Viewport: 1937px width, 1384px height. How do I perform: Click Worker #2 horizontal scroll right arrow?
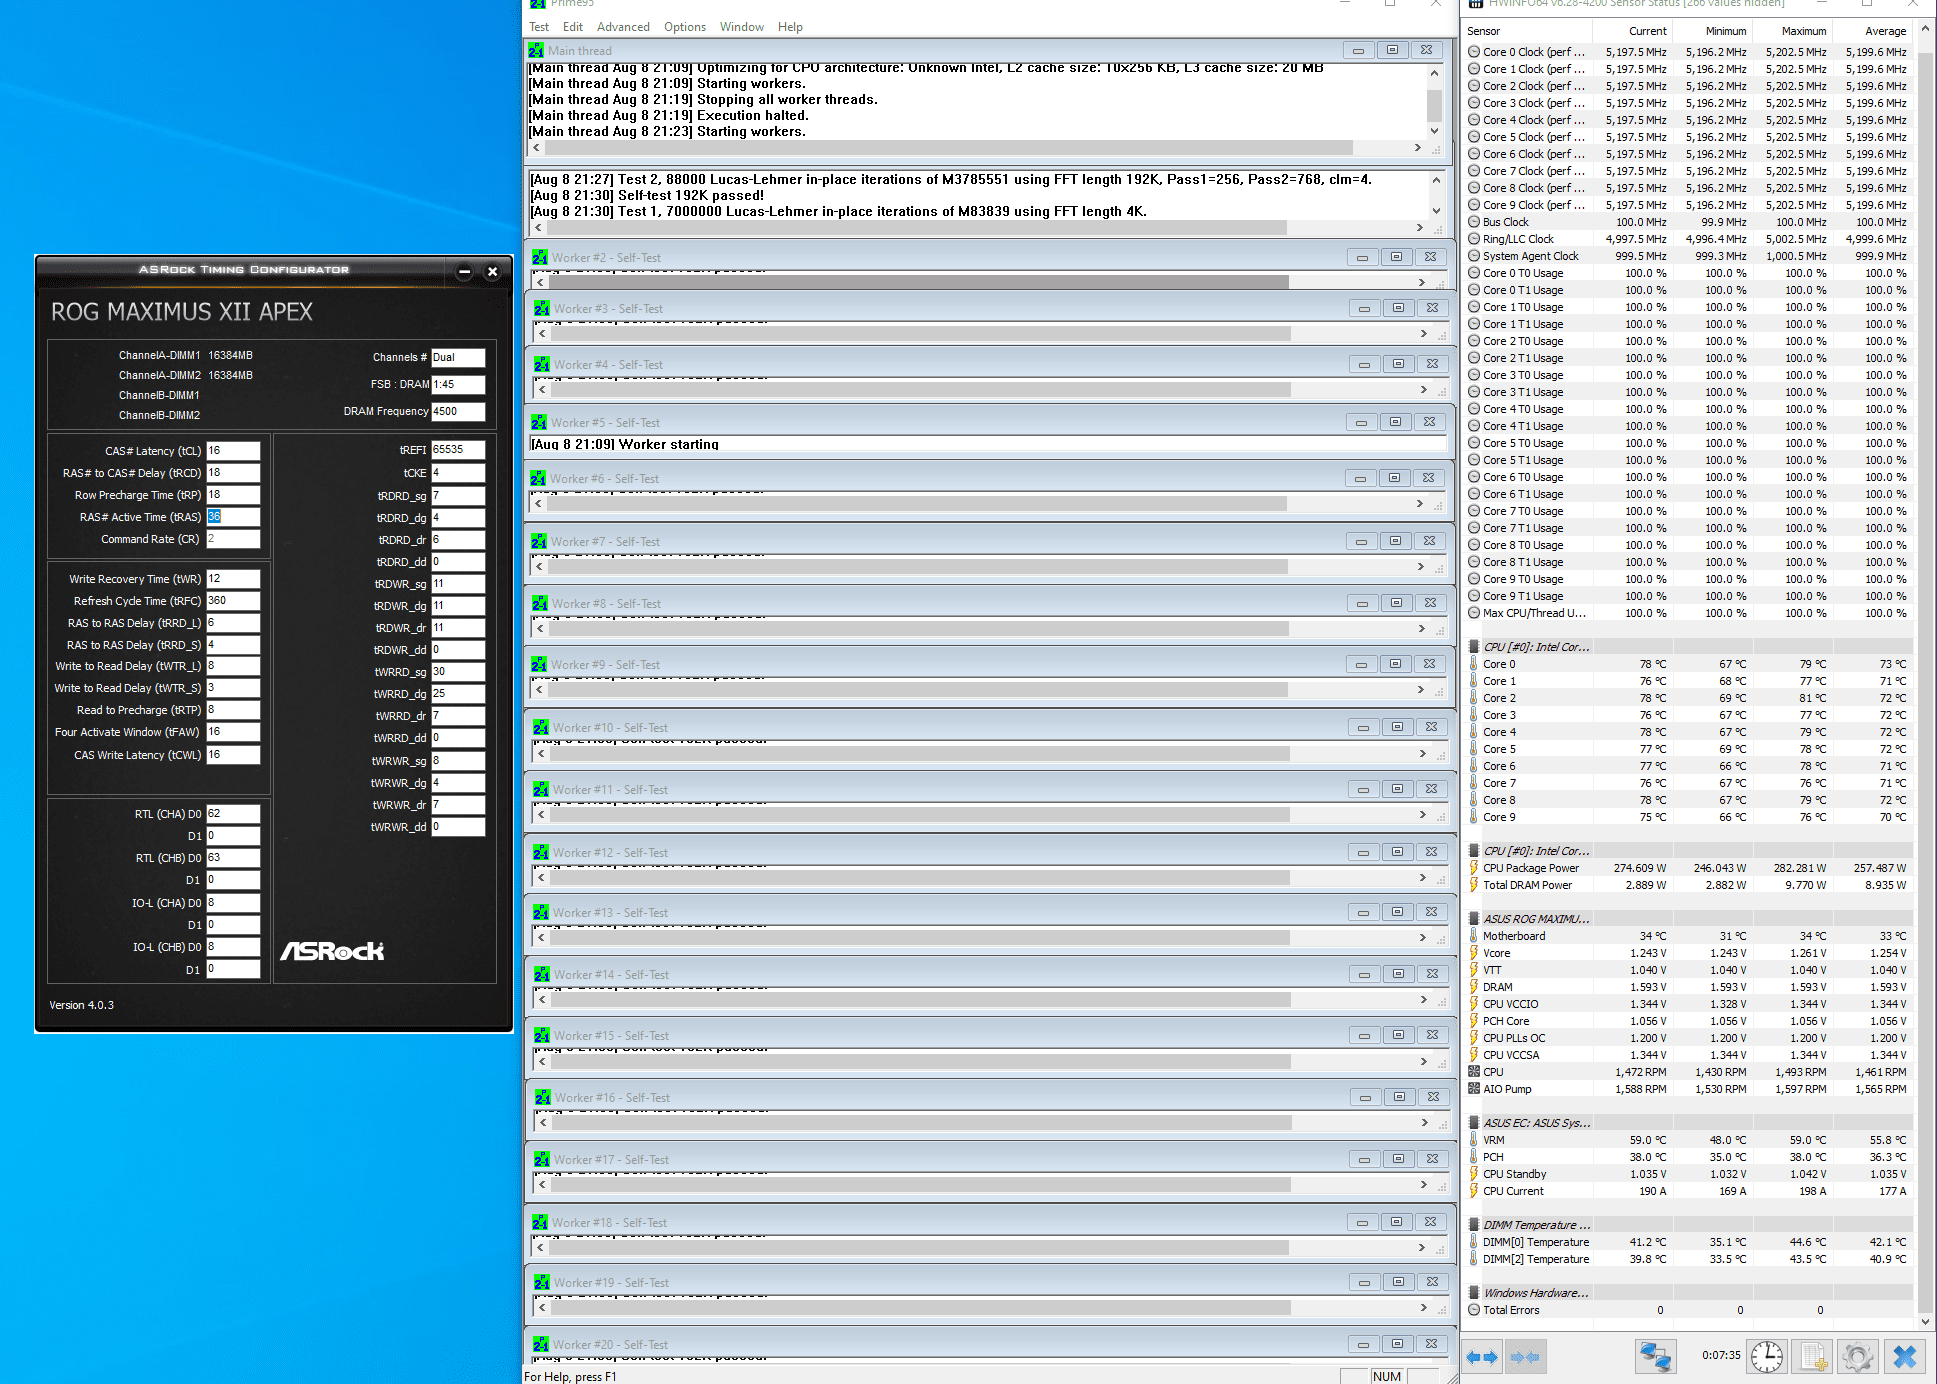tap(1421, 283)
